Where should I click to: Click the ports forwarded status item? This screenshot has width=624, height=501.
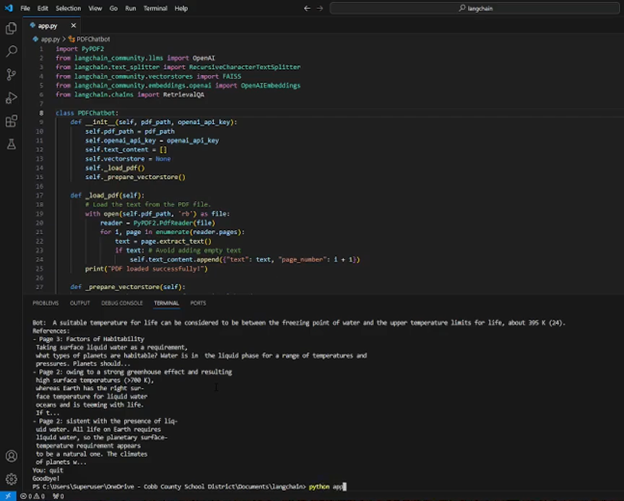point(58,496)
